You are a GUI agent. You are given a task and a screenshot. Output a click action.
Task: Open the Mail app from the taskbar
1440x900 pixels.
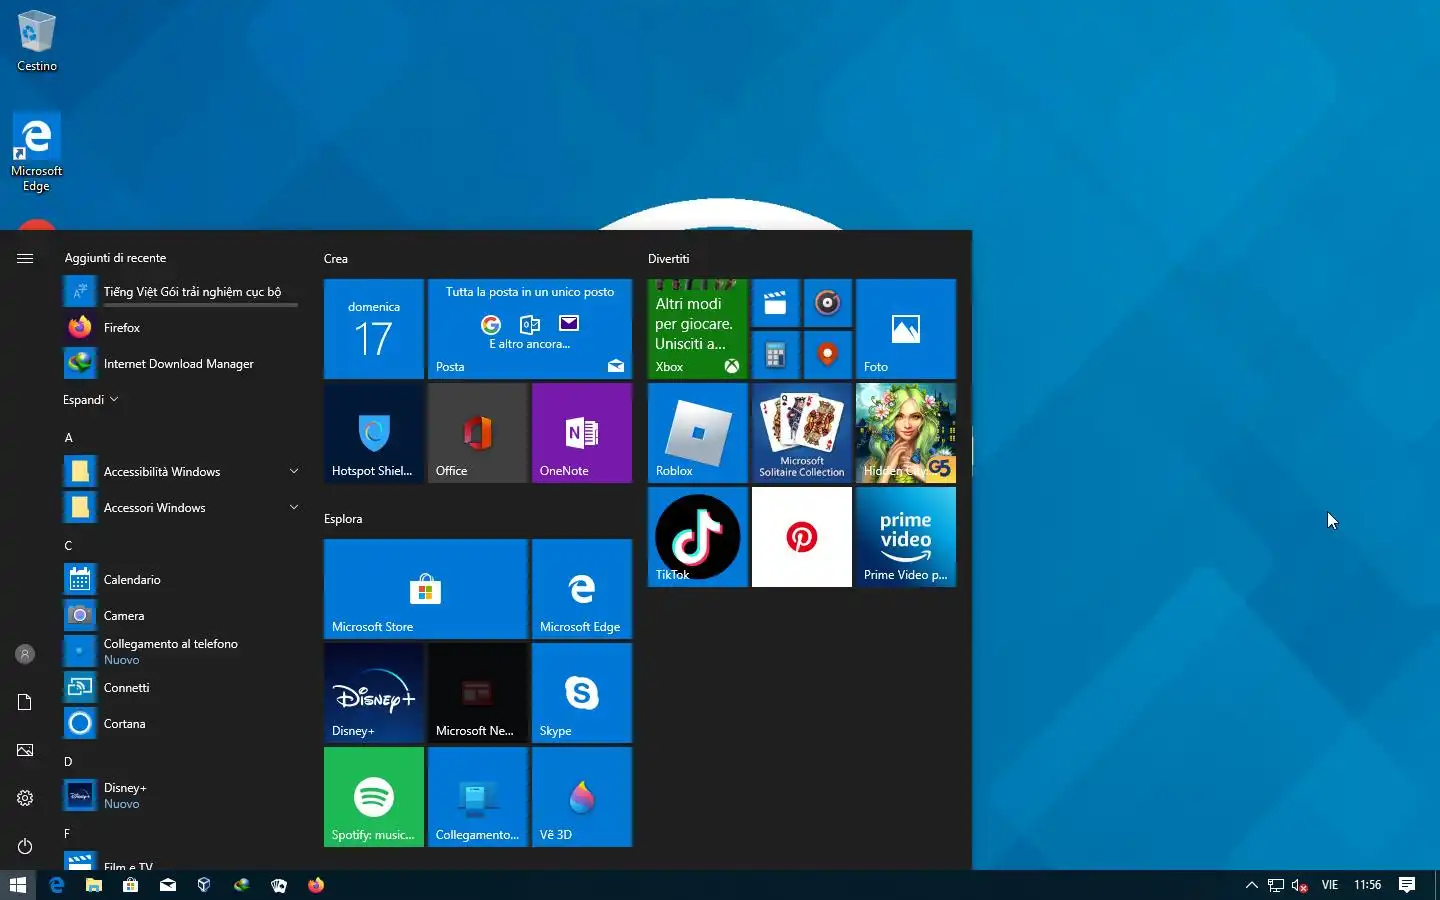tap(168, 885)
